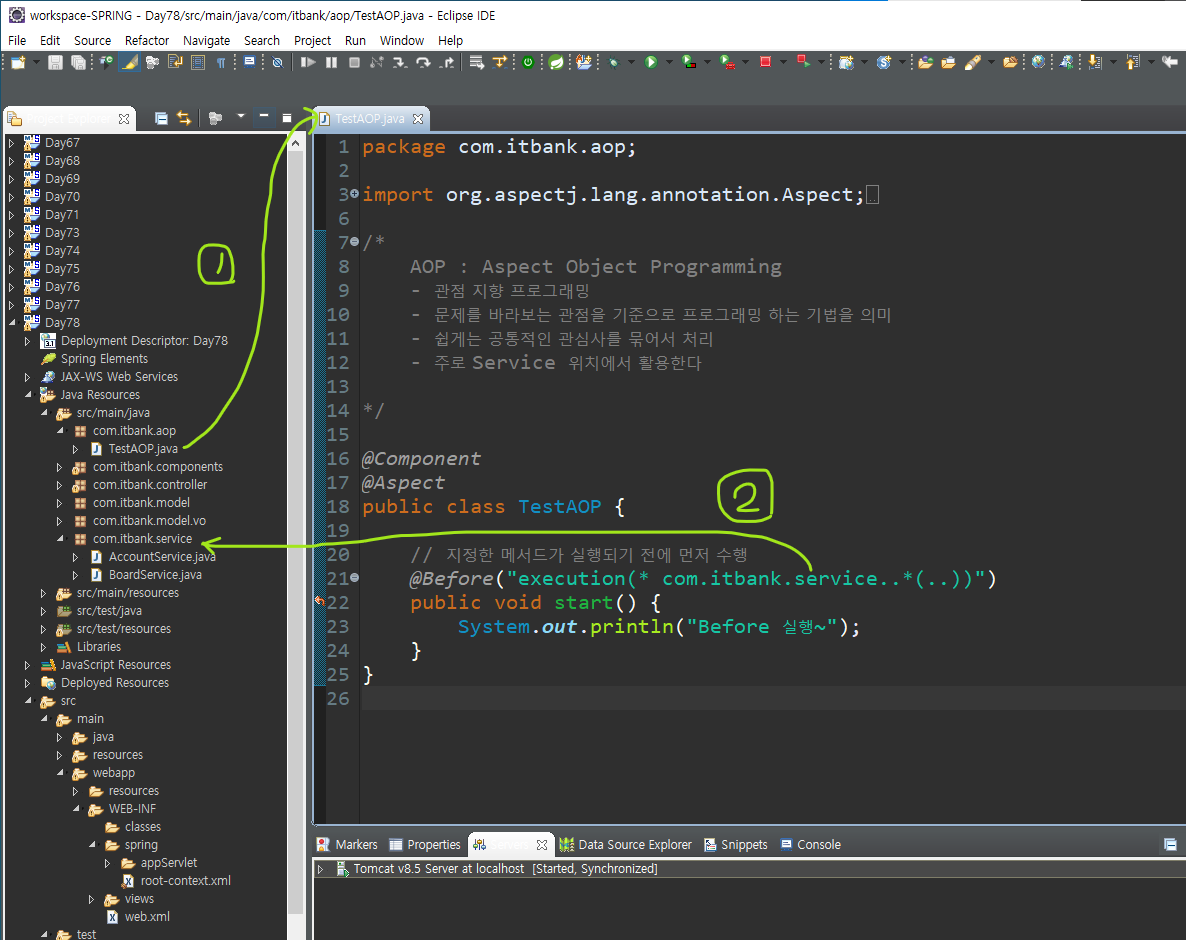Image resolution: width=1186 pixels, height=940 pixels.
Task: Toggle Show Whitespace Characters pilcrow icon
Action: tap(221, 63)
